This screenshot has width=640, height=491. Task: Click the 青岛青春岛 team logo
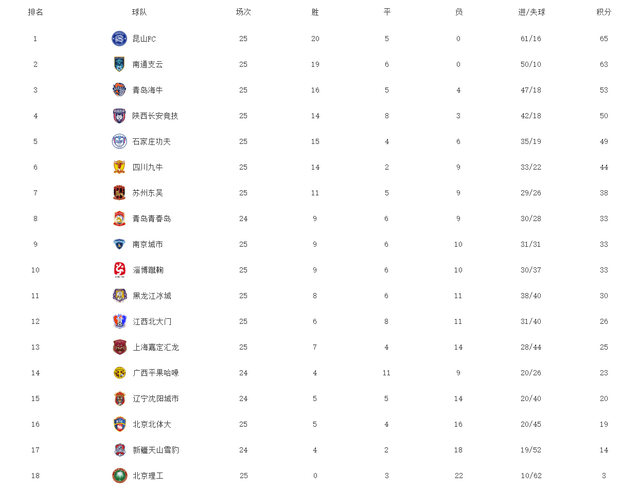point(119,218)
